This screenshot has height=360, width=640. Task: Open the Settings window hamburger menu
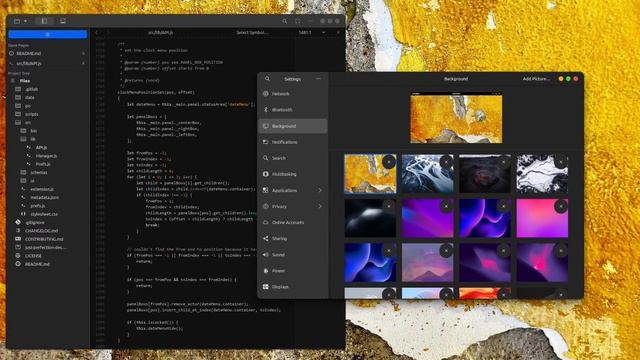(318, 79)
